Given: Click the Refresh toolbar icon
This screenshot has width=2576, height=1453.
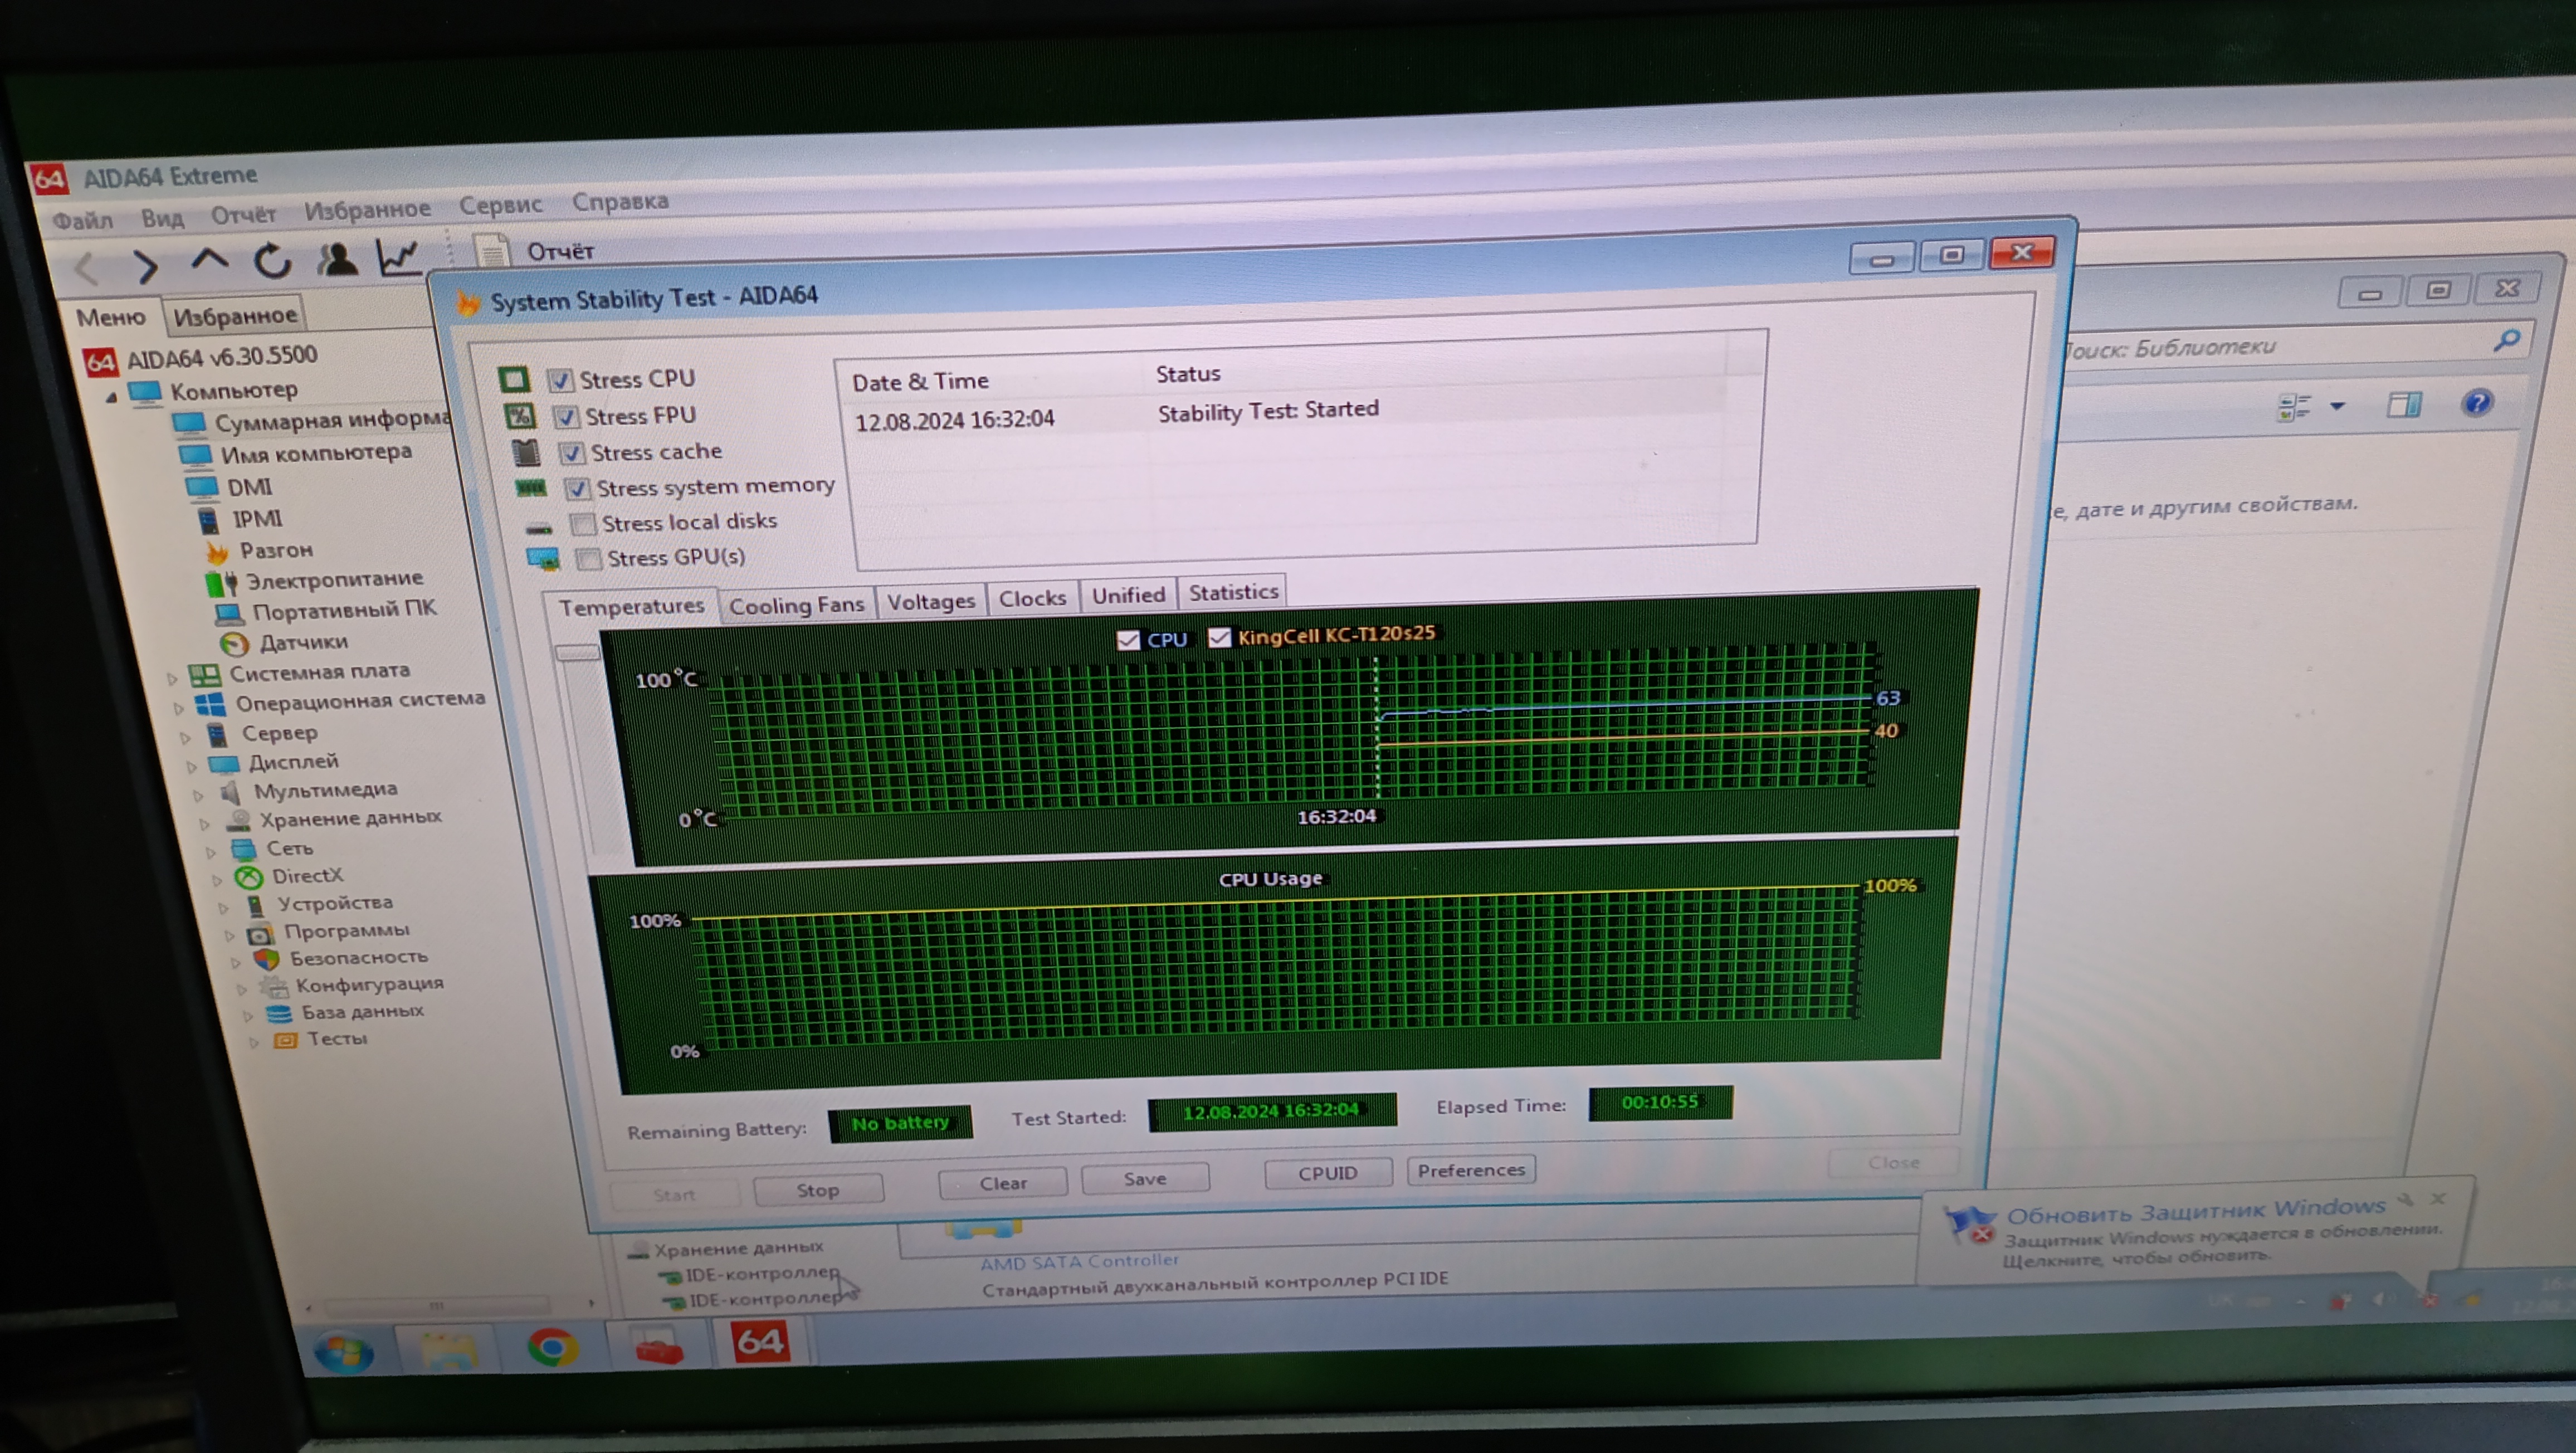Looking at the screenshot, I should 272,261.
